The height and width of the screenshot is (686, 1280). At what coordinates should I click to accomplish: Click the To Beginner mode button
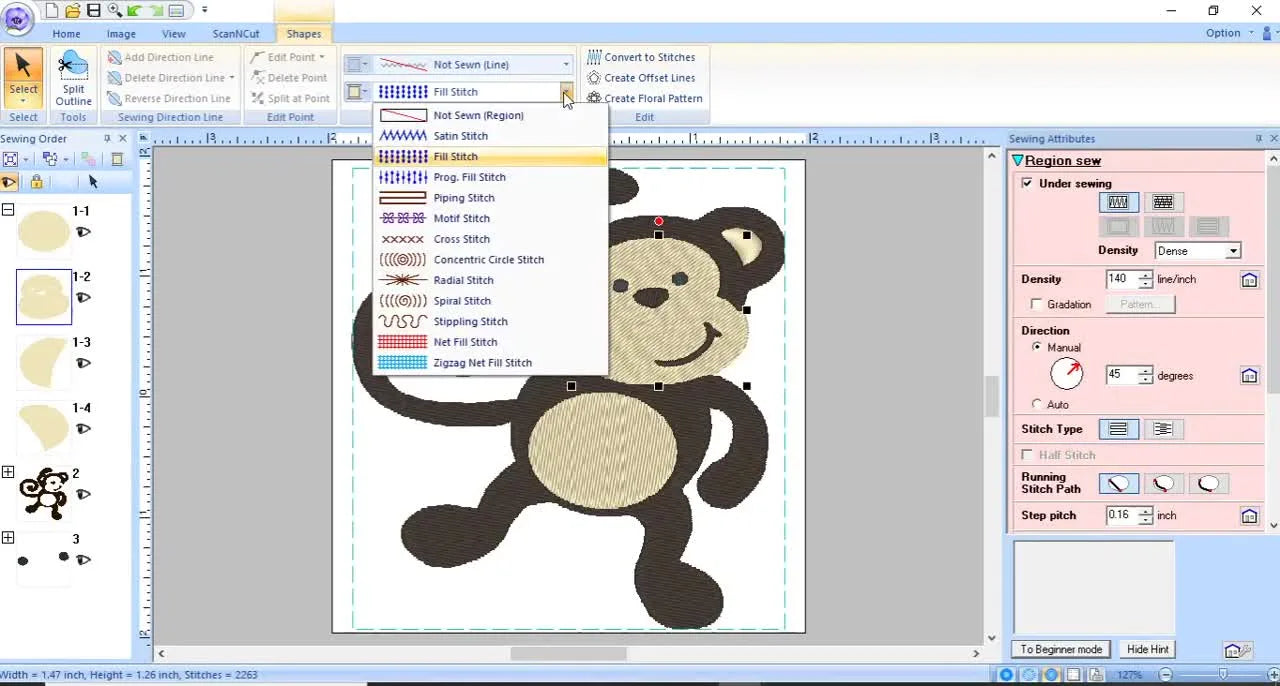click(1060, 649)
